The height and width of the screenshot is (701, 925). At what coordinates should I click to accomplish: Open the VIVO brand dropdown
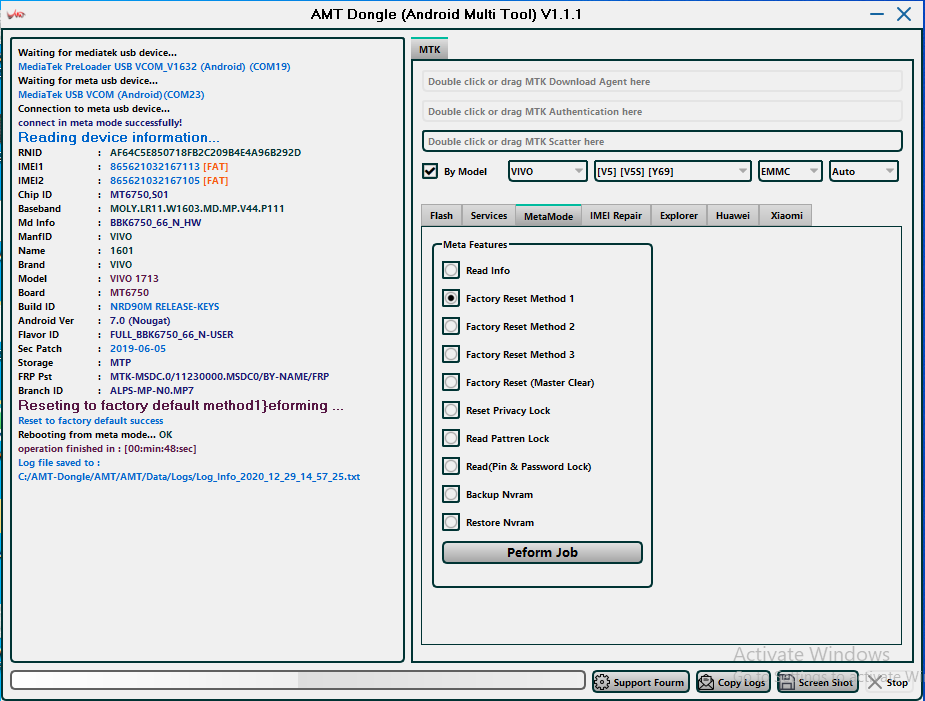(x=547, y=171)
